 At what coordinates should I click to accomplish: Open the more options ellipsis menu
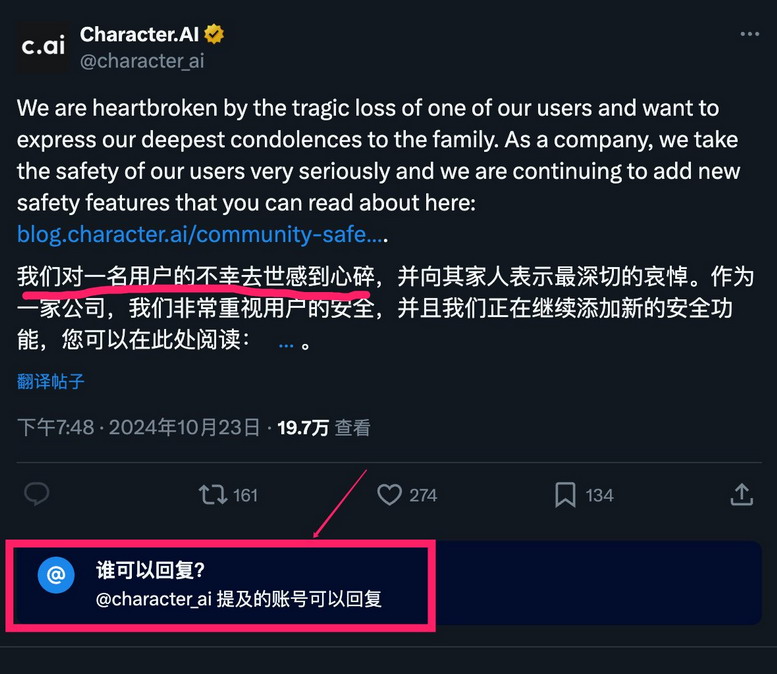tap(750, 34)
